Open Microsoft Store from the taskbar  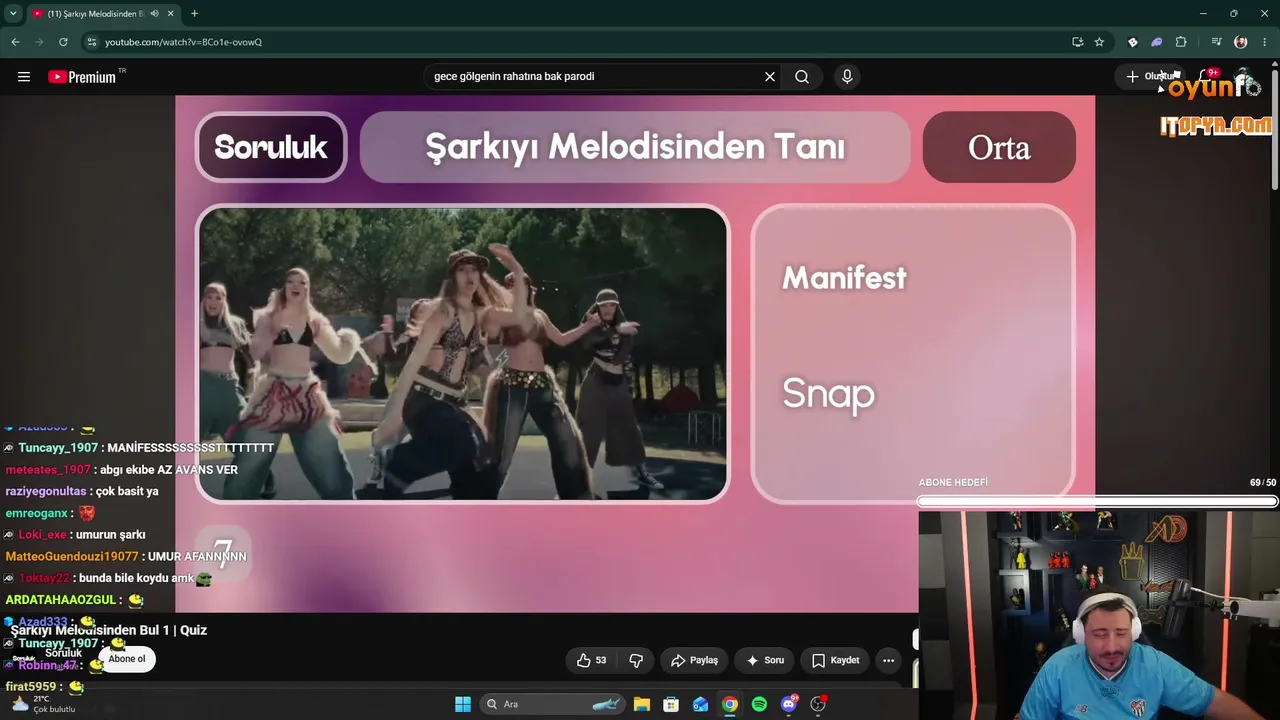tap(671, 704)
